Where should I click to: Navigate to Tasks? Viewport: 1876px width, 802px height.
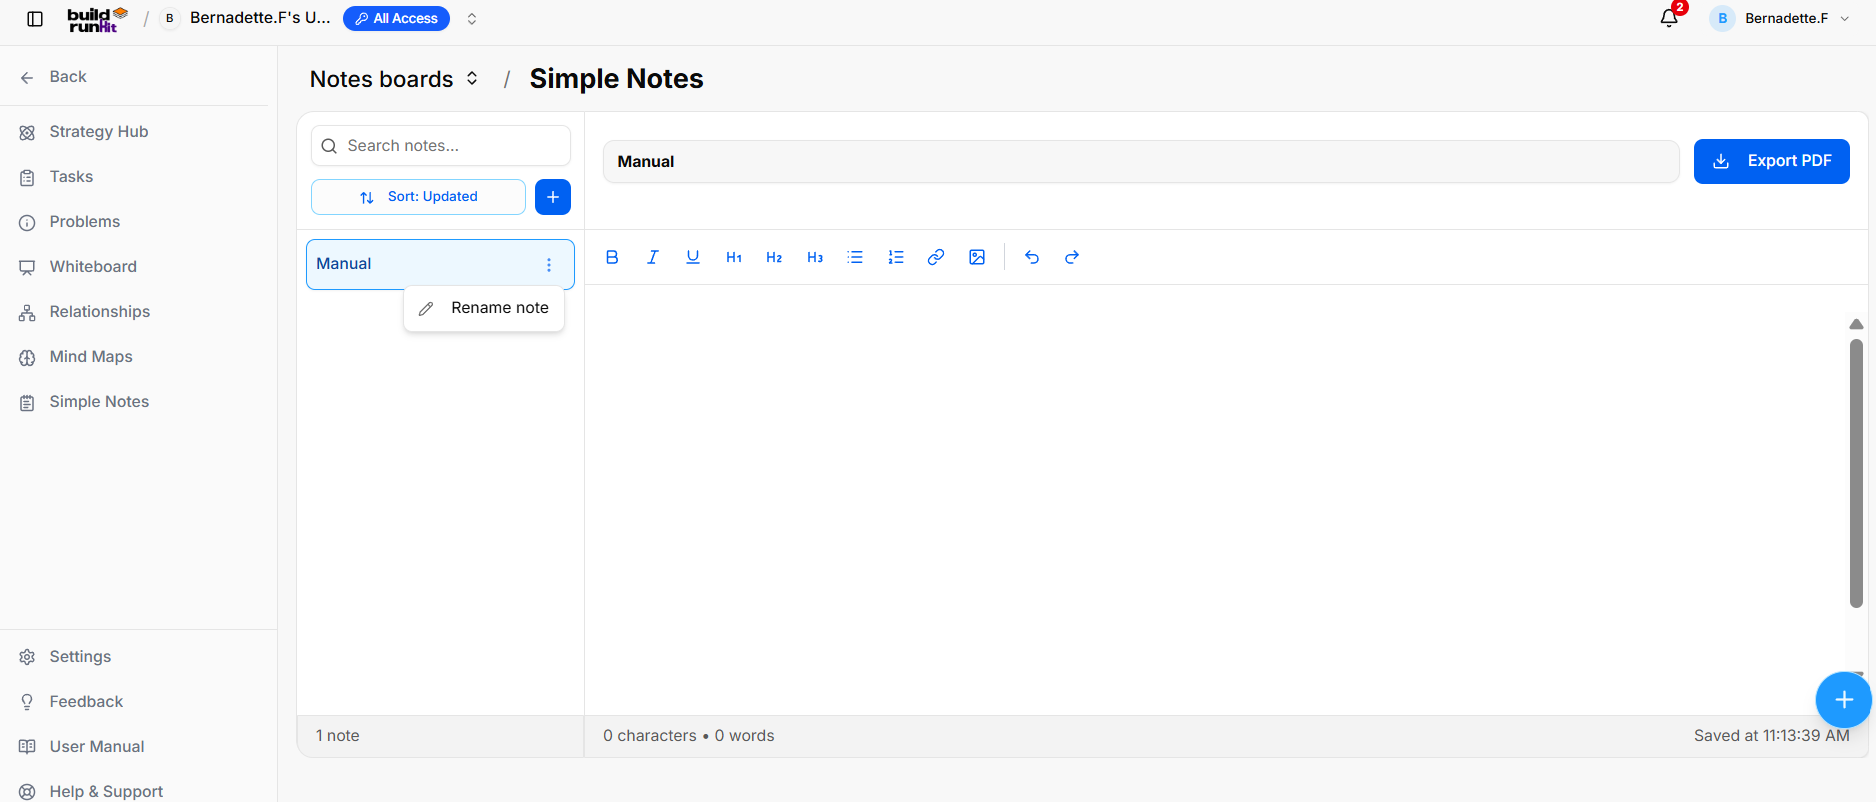coord(71,177)
